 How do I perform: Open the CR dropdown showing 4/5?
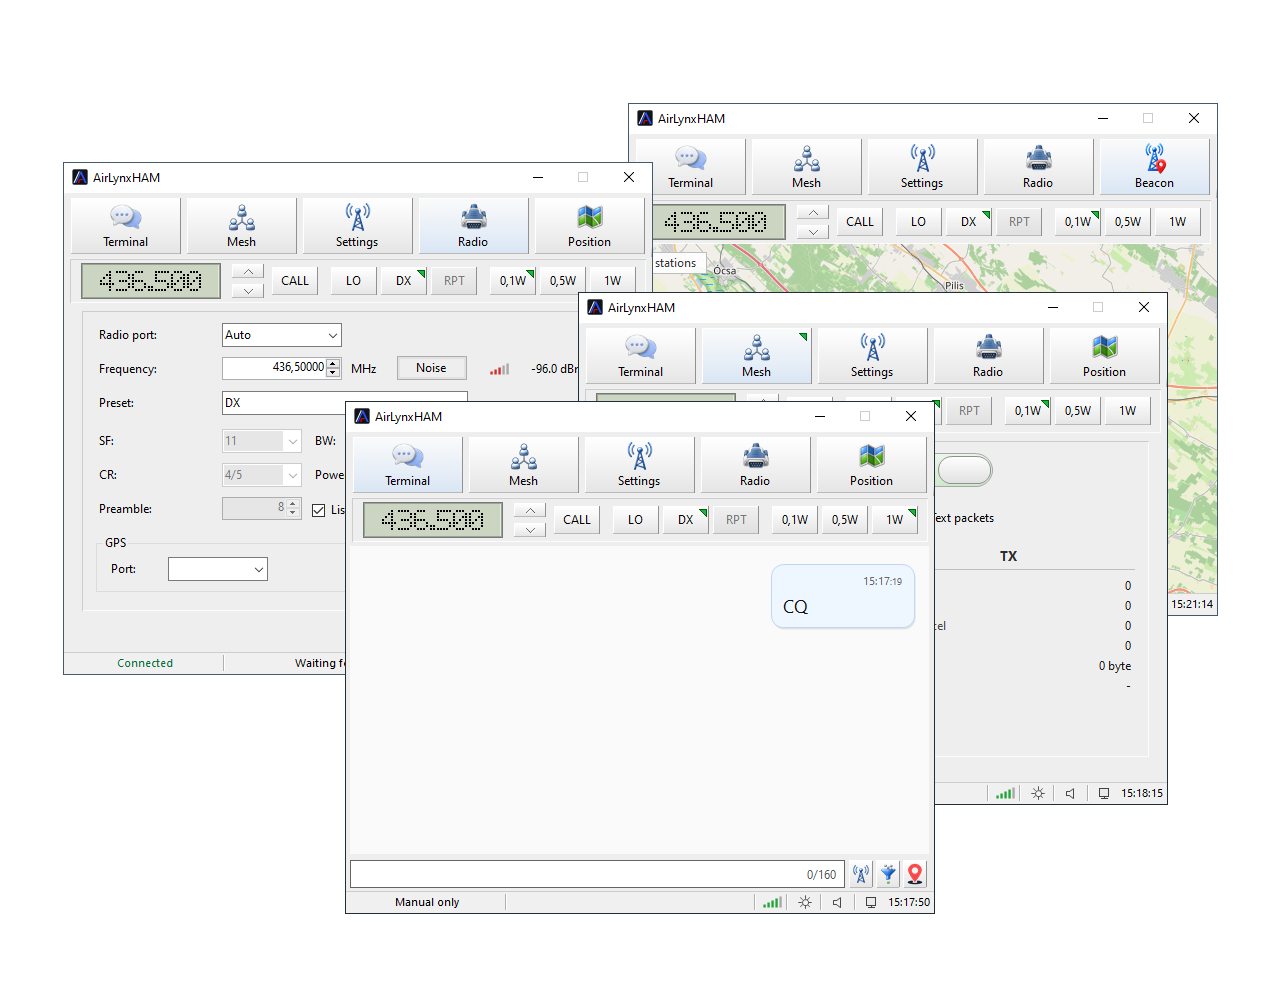tap(262, 475)
